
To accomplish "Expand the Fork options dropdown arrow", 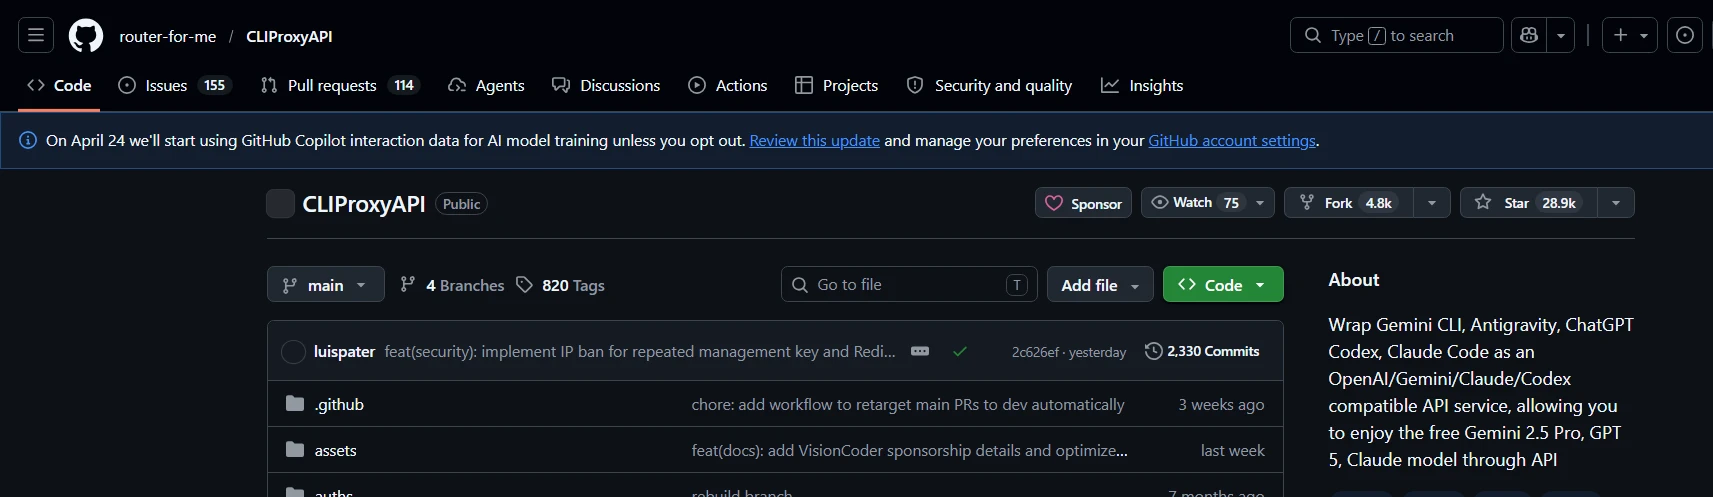I will pyautogui.click(x=1432, y=203).
